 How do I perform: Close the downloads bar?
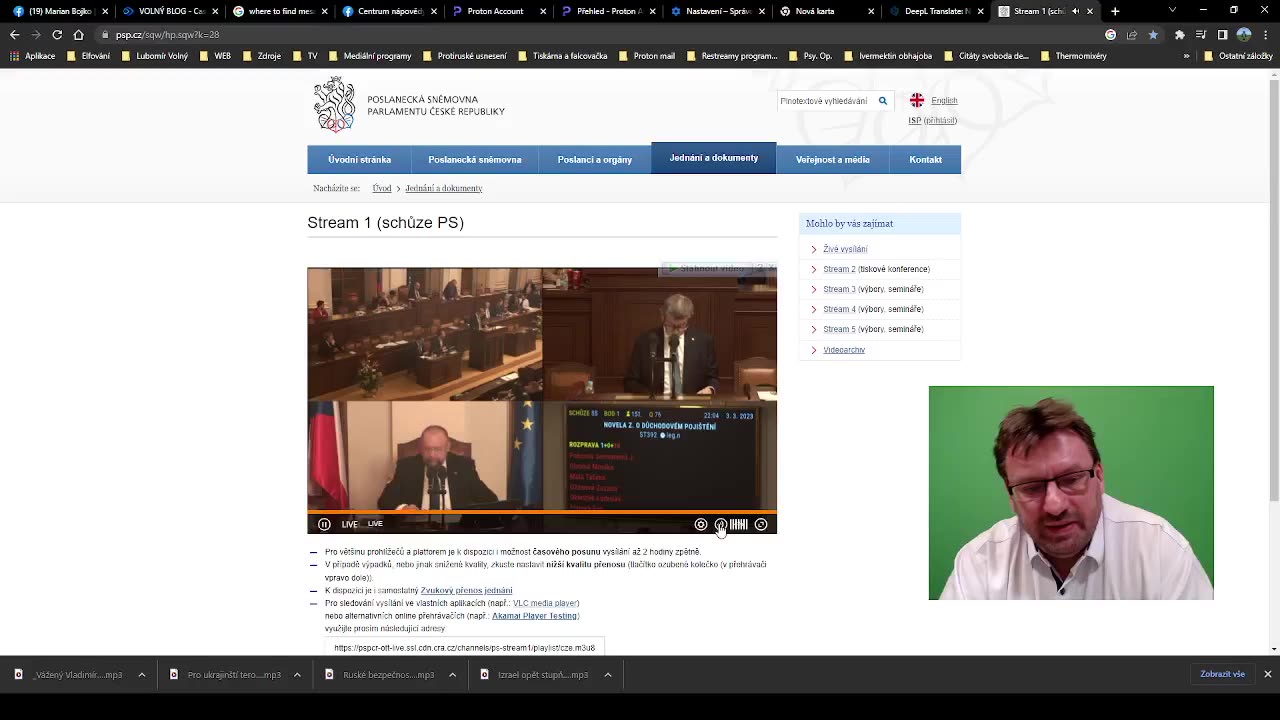[1267, 674]
